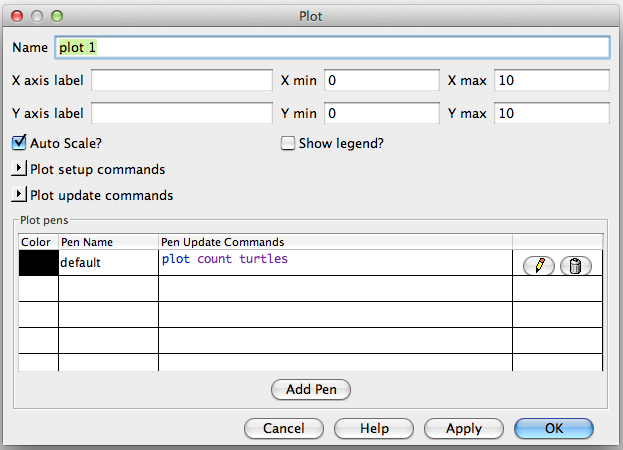Select the X min value field
The width and height of the screenshot is (623, 450).
tap(382, 80)
